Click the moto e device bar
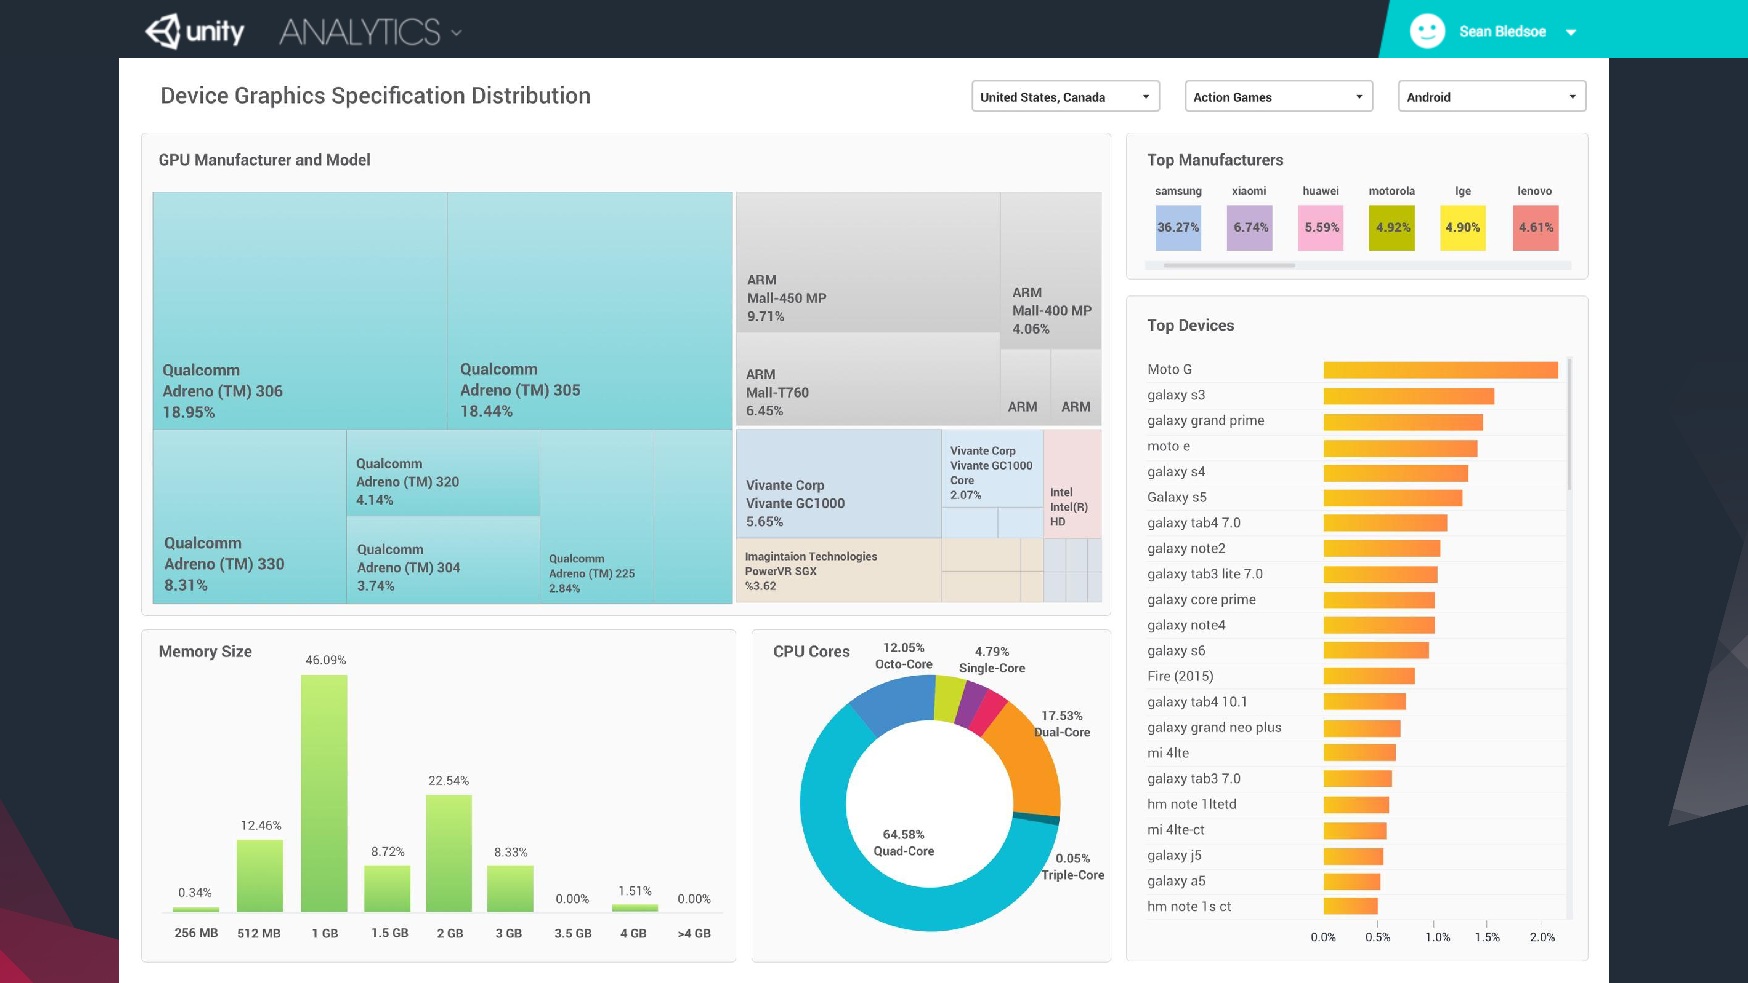This screenshot has width=1748, height=983. (1400, 448)
